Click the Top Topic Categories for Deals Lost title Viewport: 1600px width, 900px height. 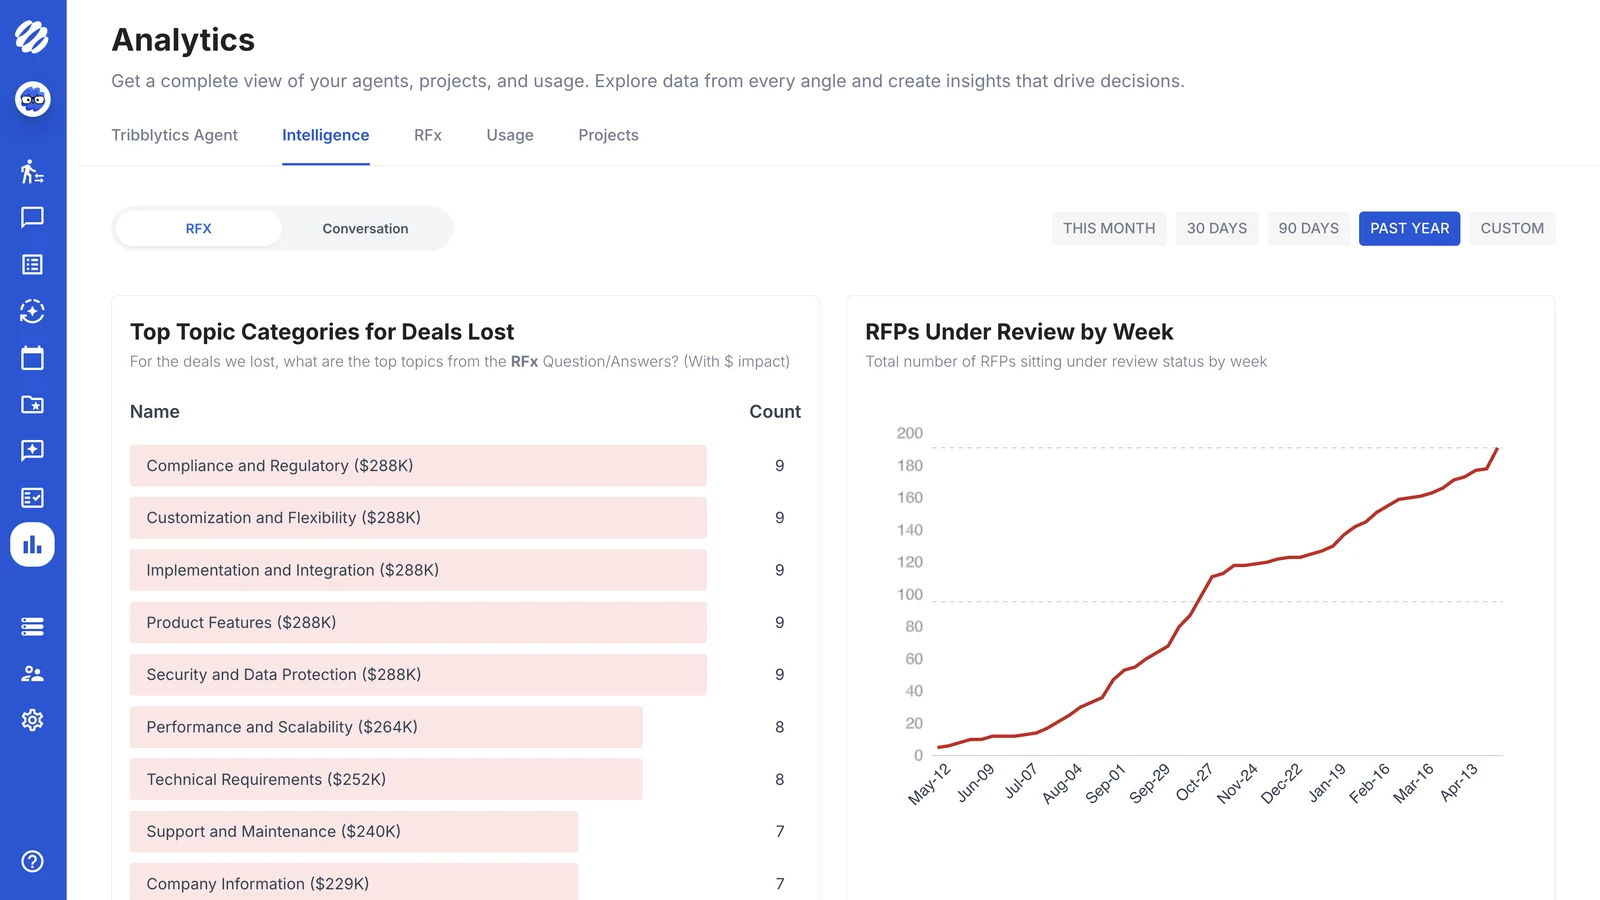(322, 332)
